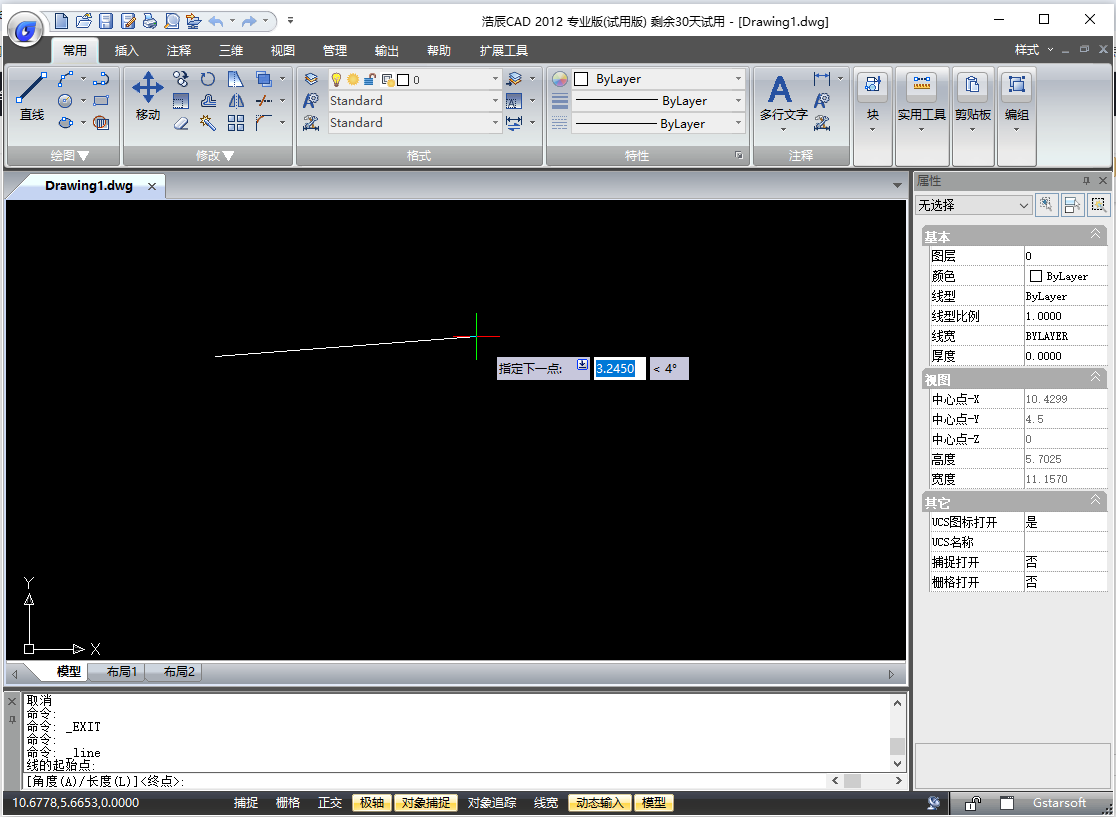Disable 对象捕捉 object snap

tap(426, 803)
